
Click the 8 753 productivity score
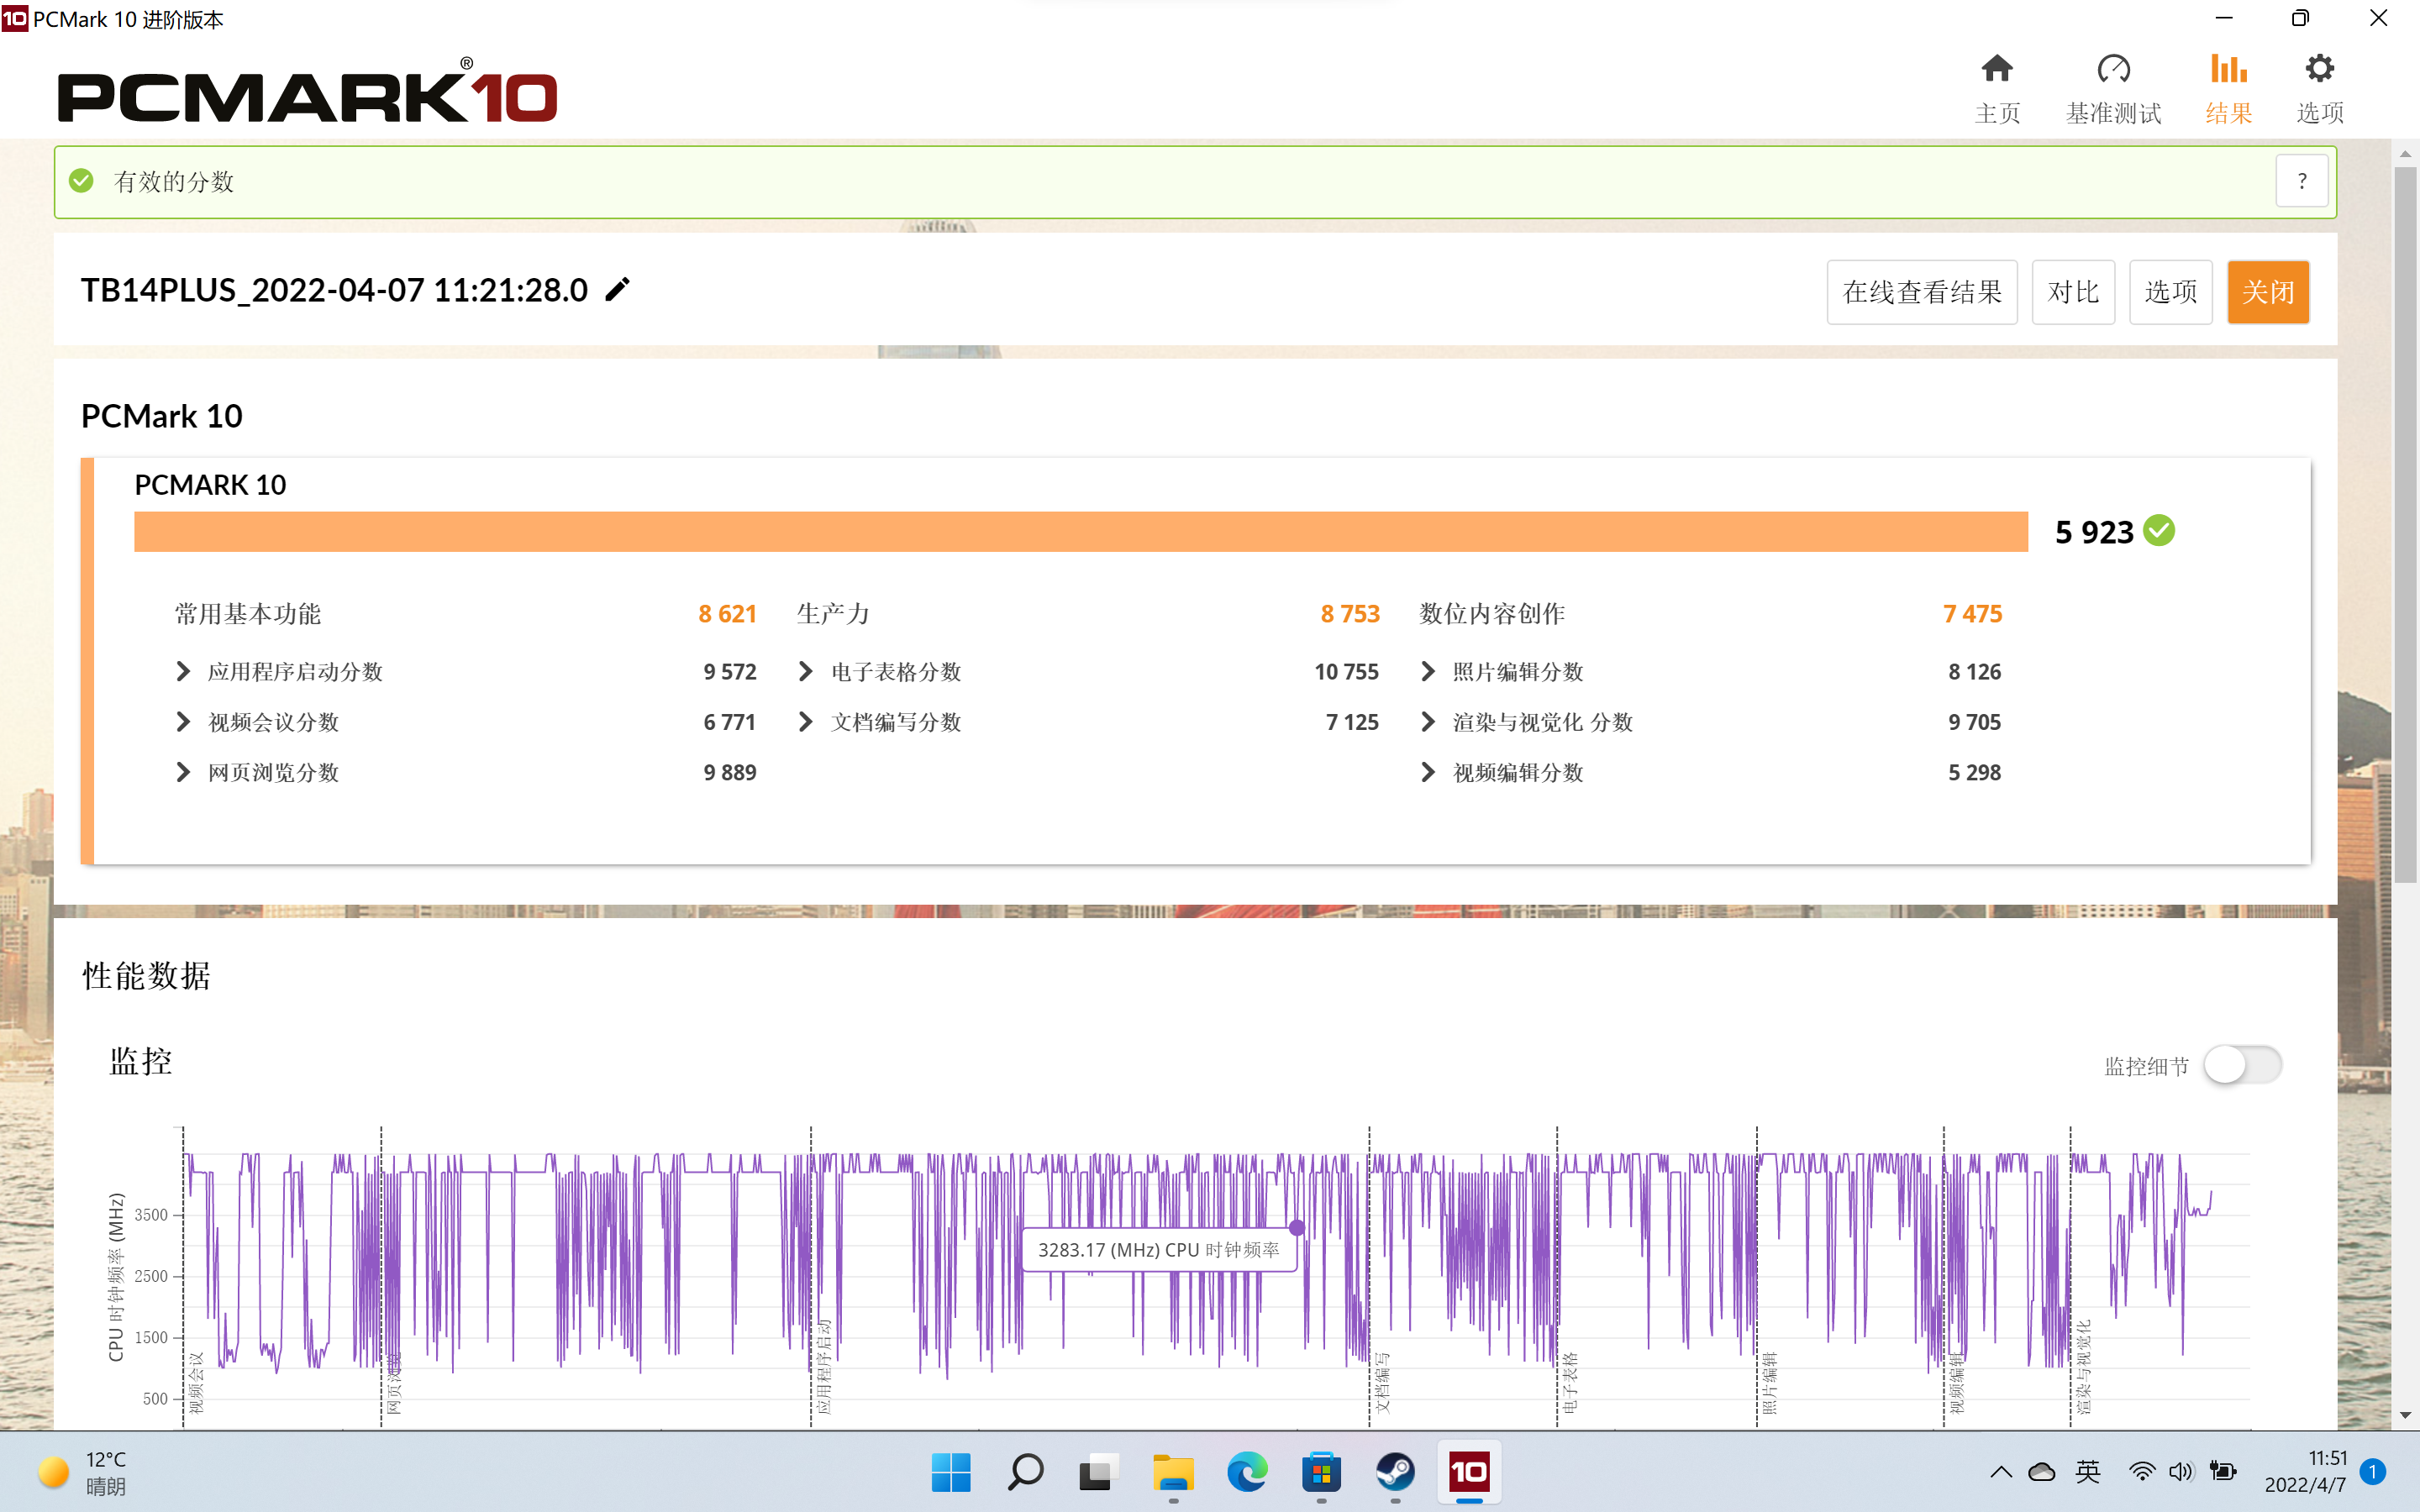[1349, 614]
